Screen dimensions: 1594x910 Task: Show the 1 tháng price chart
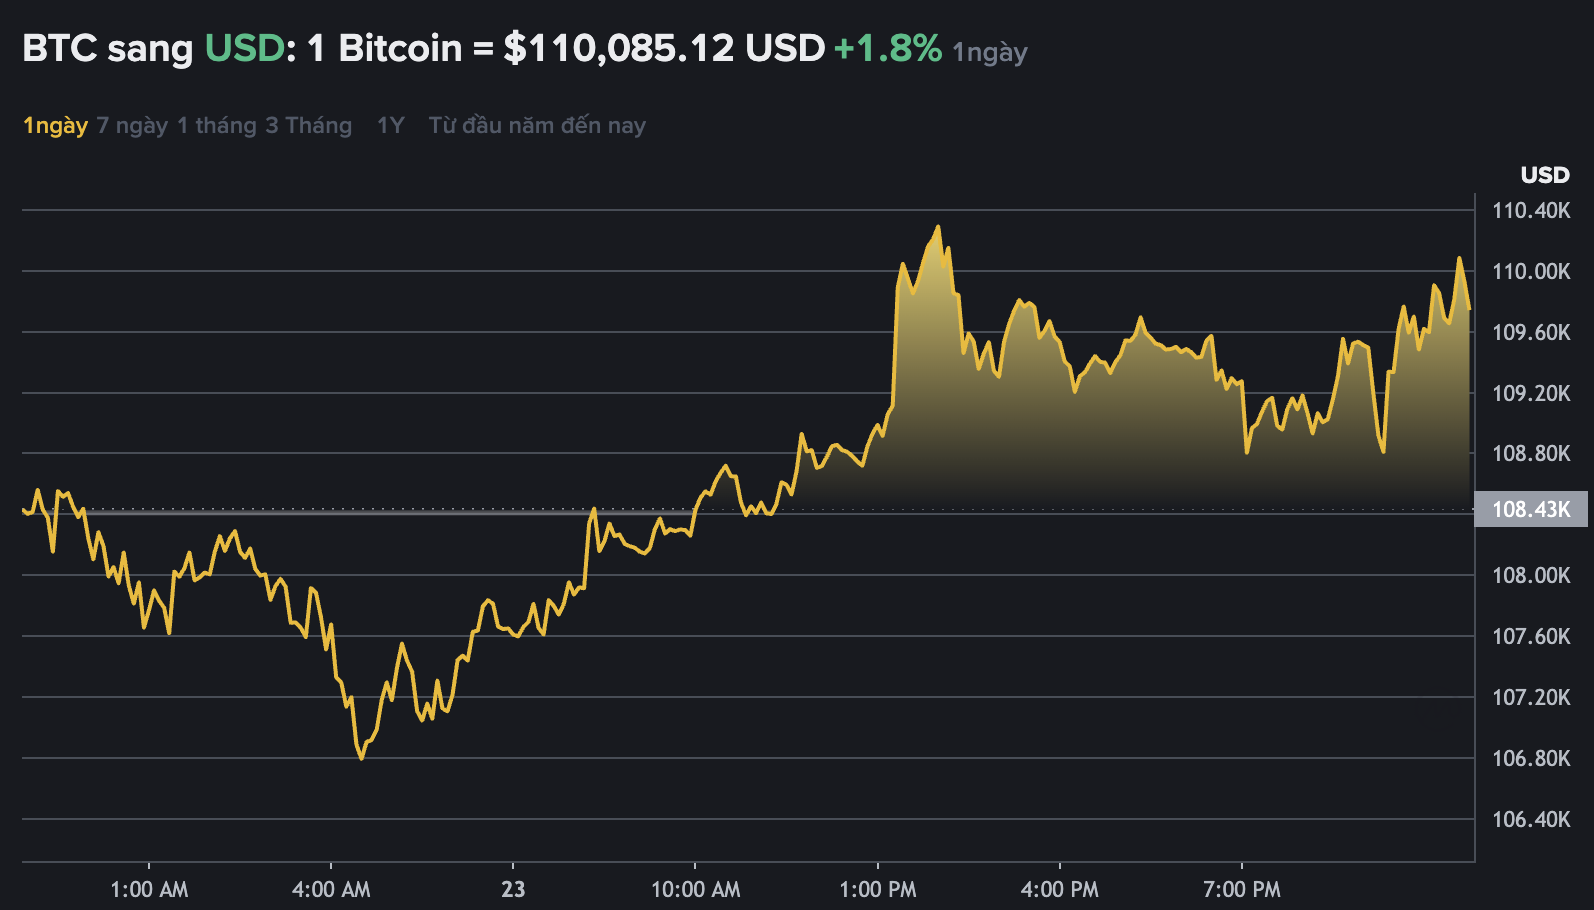click(216, 126)
